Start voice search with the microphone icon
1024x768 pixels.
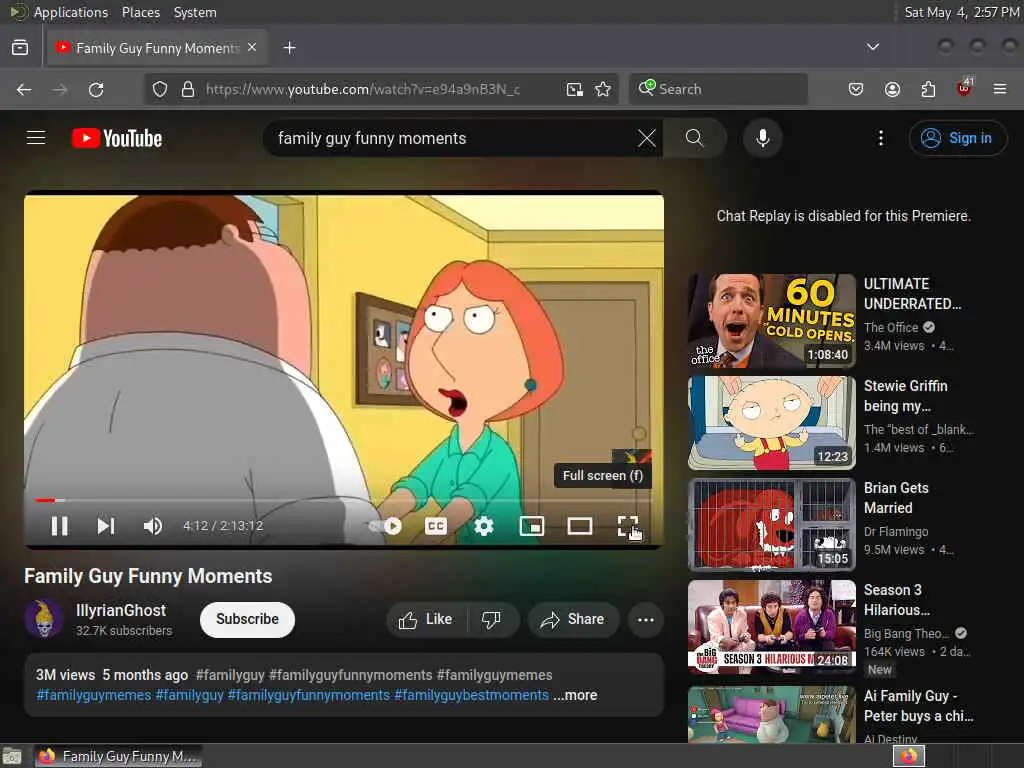[x=762, y=138]
